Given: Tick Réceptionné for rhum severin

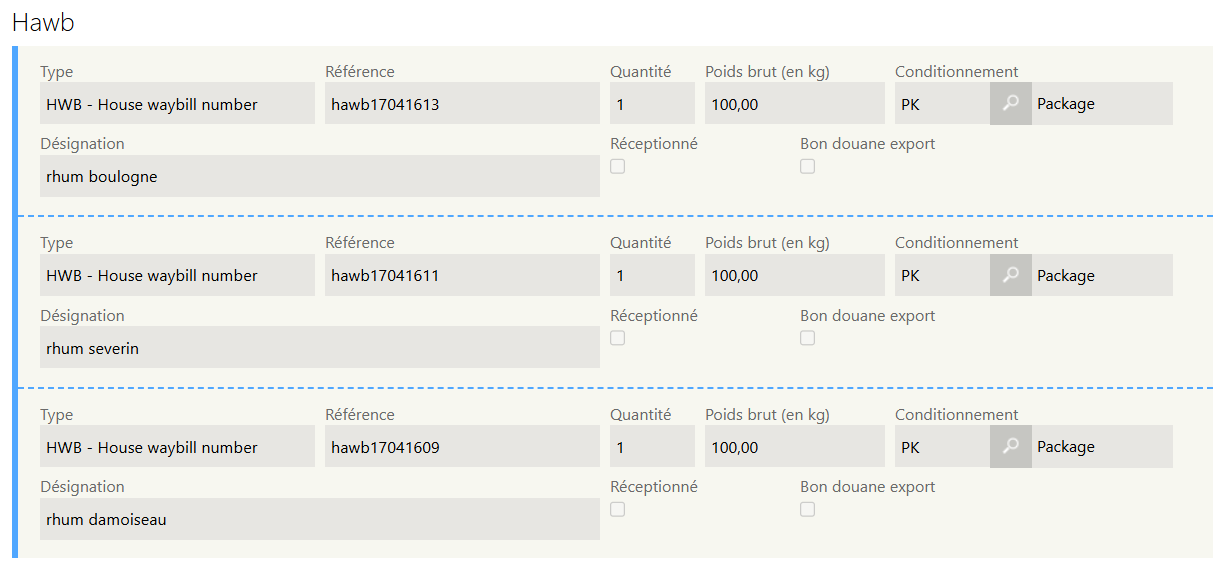Looking at the screenshot, I should [x=618, y=338].
